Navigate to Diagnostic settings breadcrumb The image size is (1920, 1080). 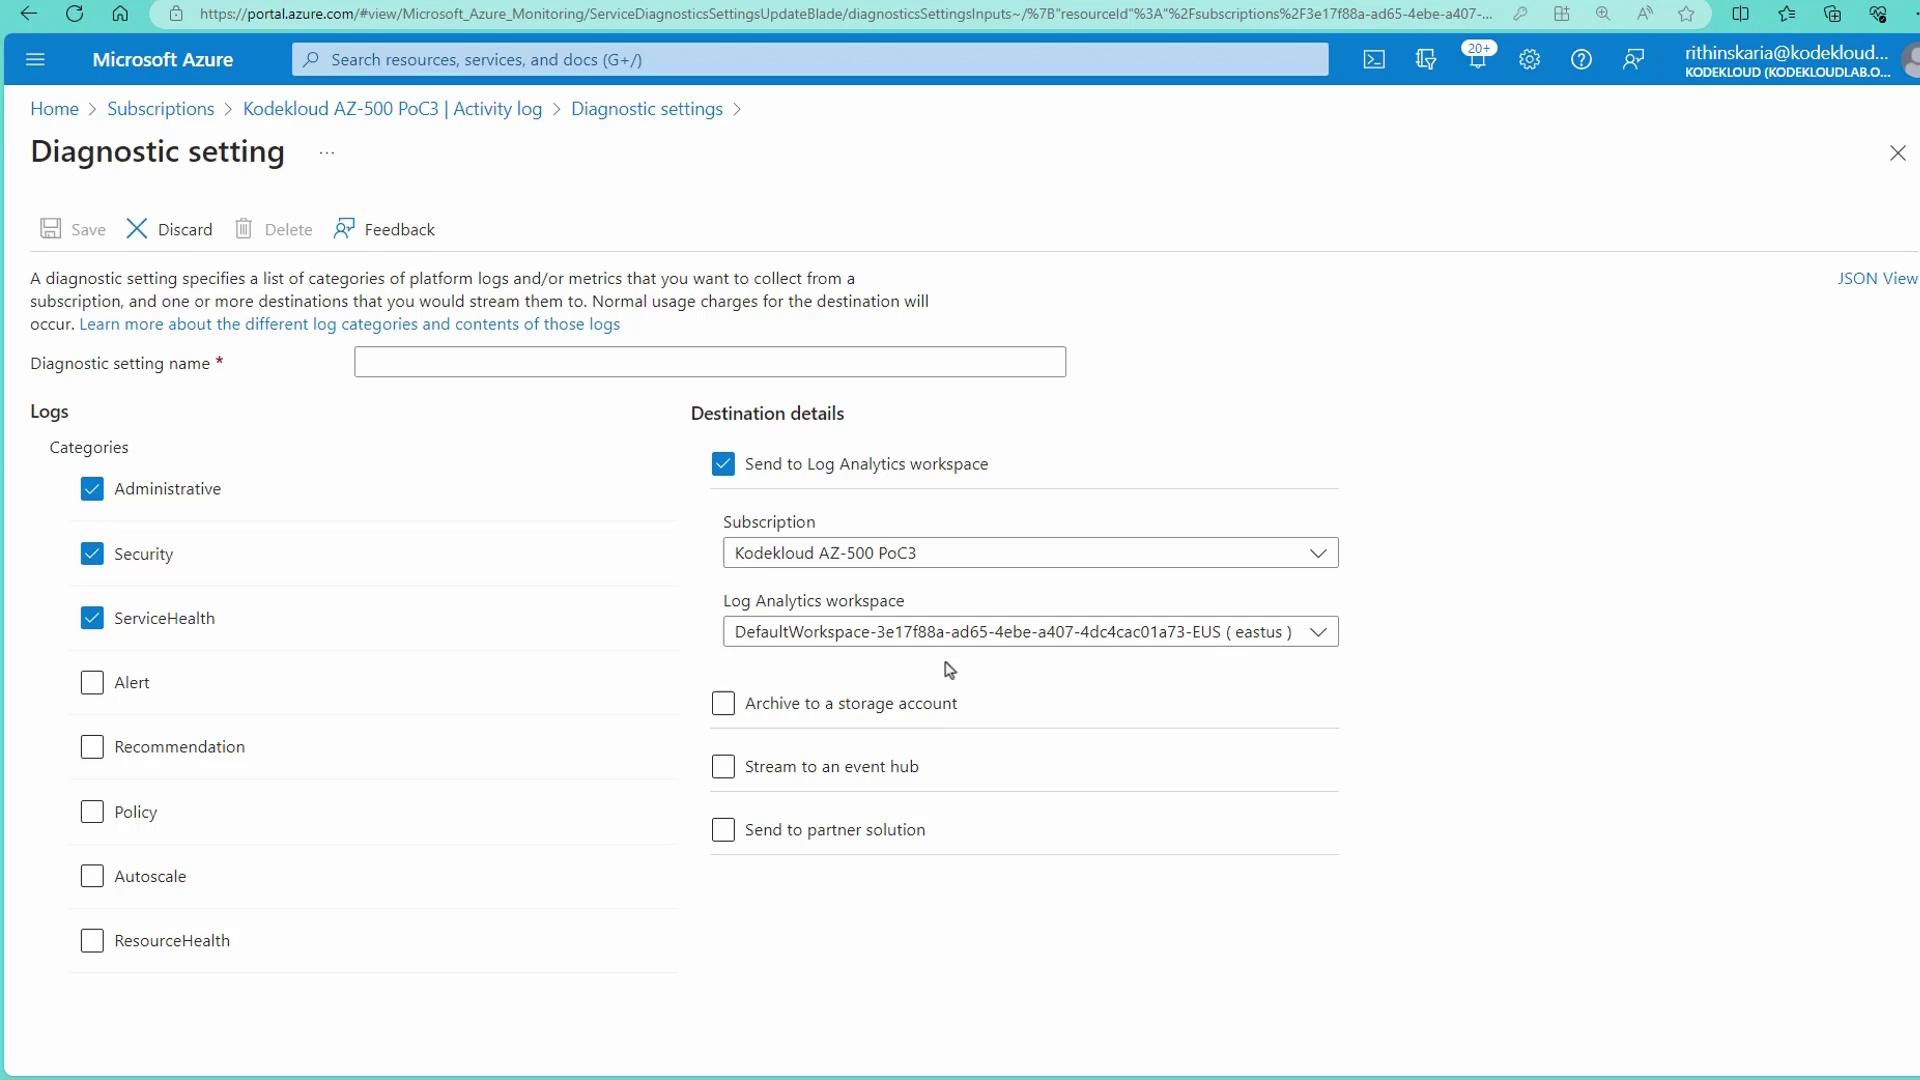pyautogui.click(x=646, y=109)
